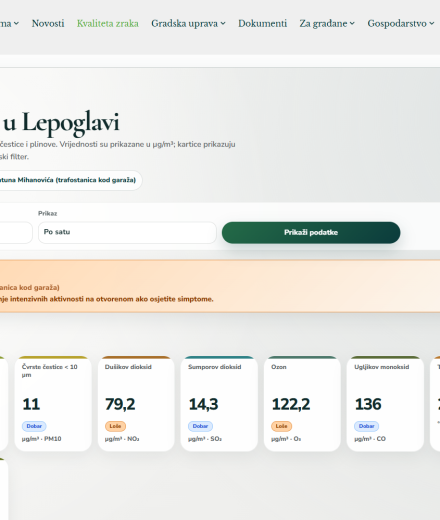
Task: Click the Loše badge on the NO₂ card
Action: pyautogui.click(x=115, y=426)
